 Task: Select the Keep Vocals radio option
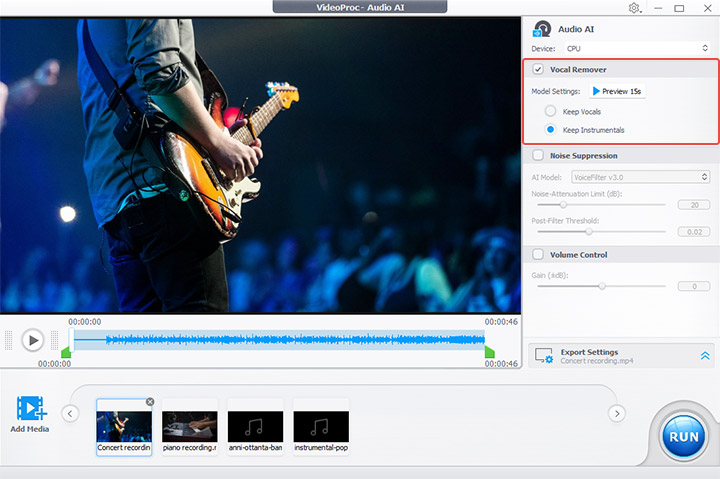coord(550,111)
